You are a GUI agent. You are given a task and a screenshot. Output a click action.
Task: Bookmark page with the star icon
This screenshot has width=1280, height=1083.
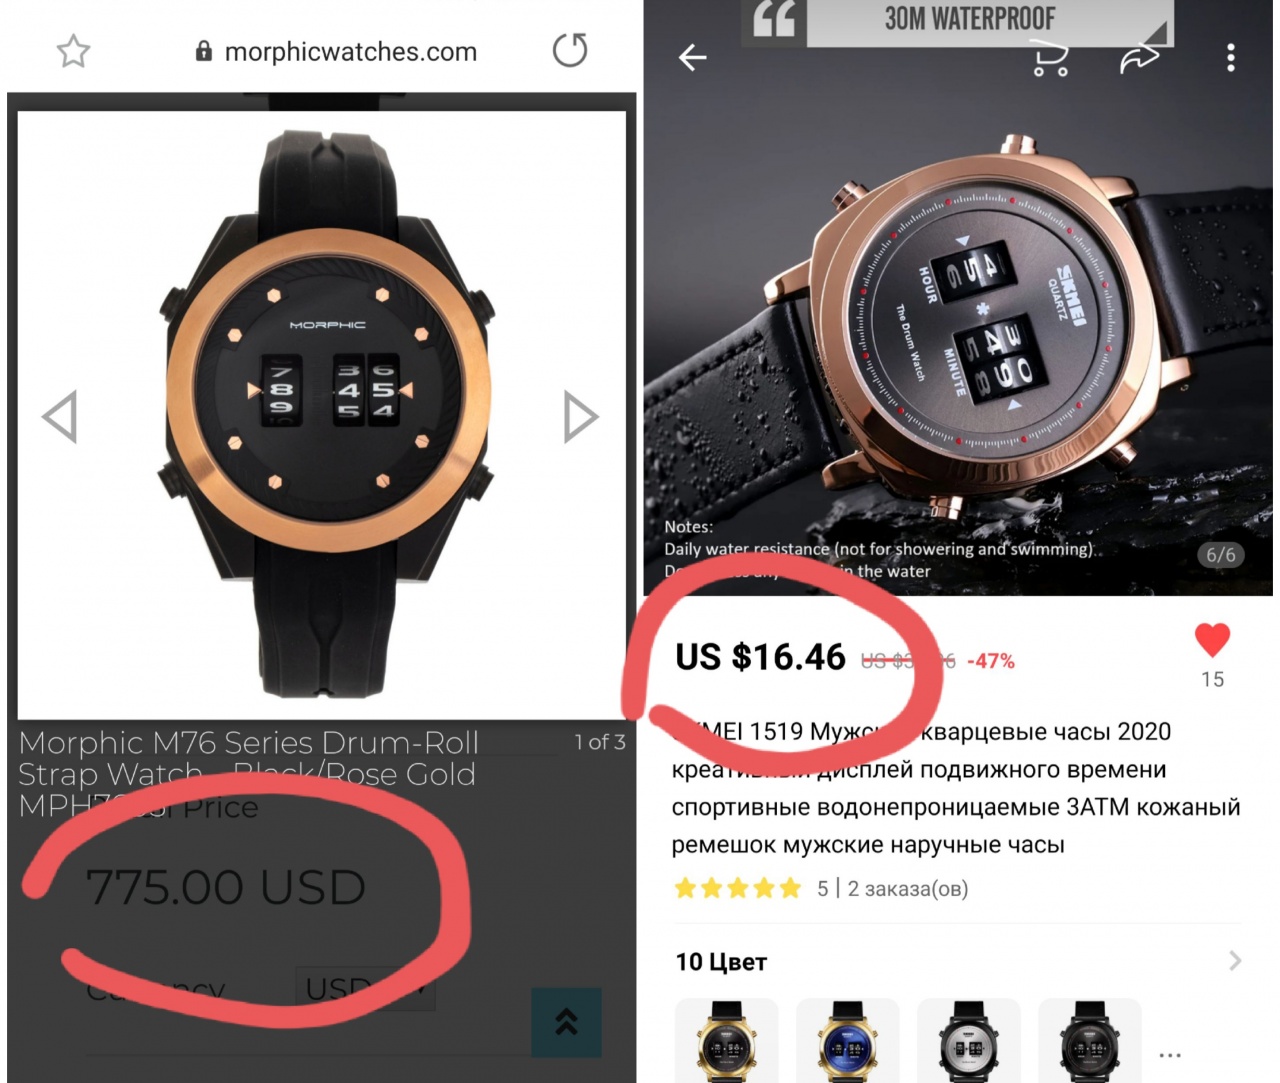73,51
